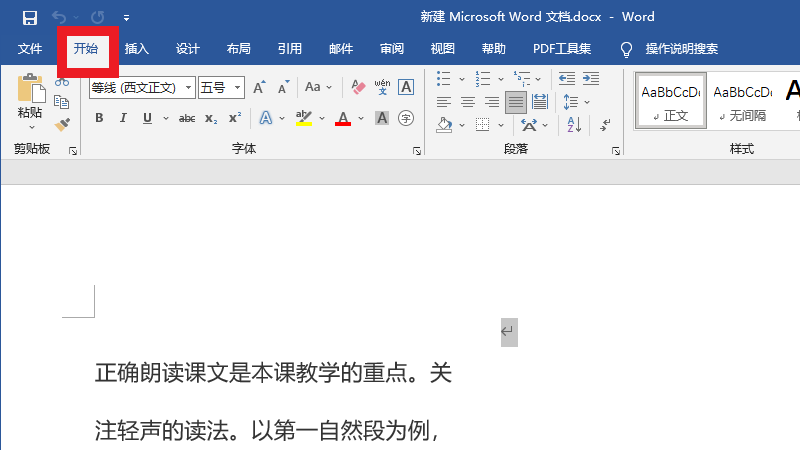800x450 pixels.
Task: Open the 布局 ribbon tab
Action: click(239, 48)
